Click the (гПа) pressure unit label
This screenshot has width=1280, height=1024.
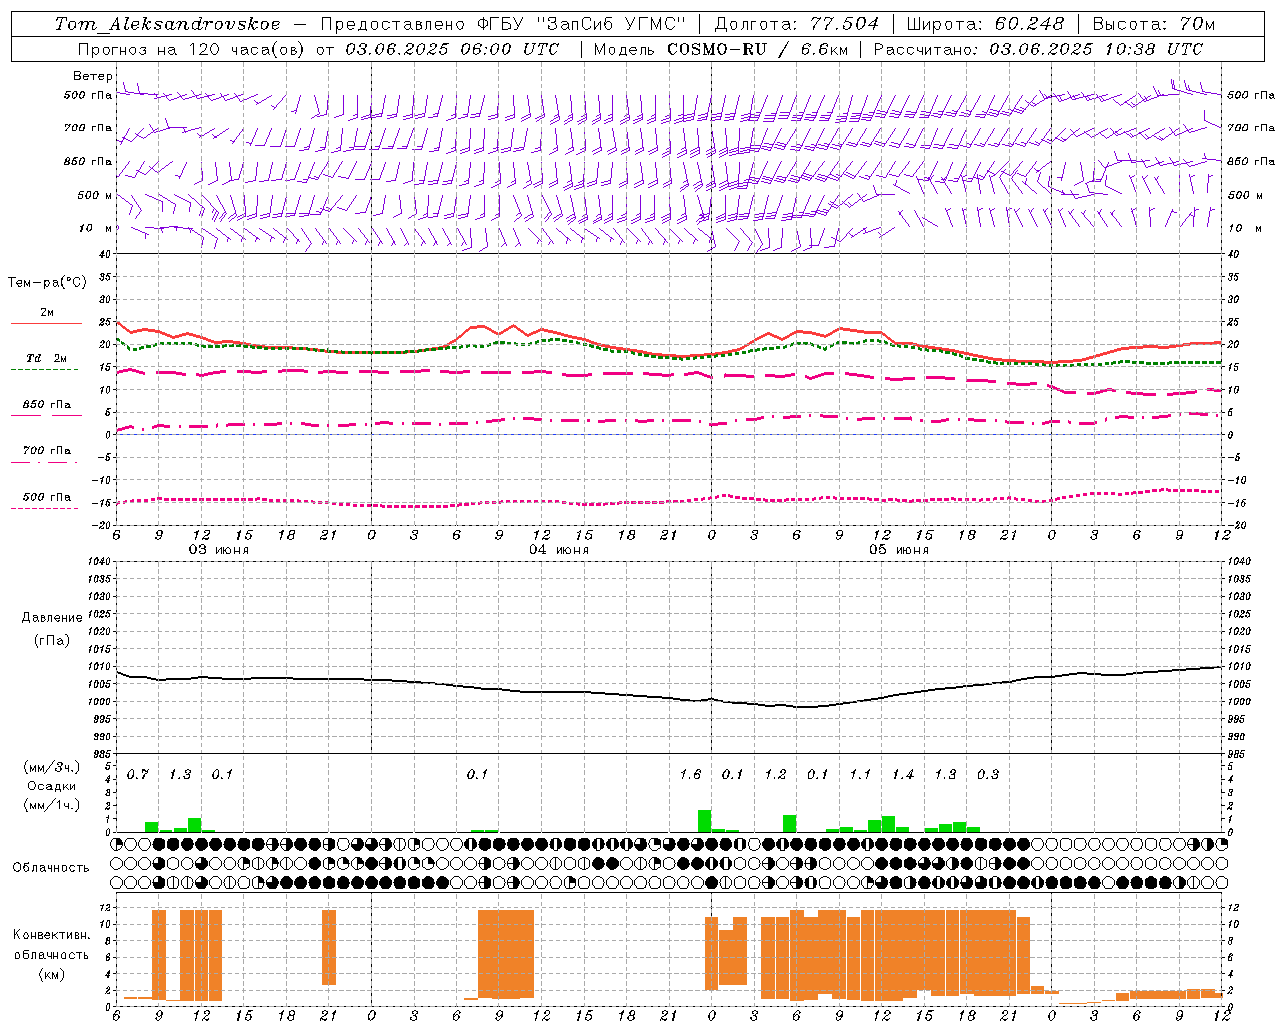(x=52, y=640)
